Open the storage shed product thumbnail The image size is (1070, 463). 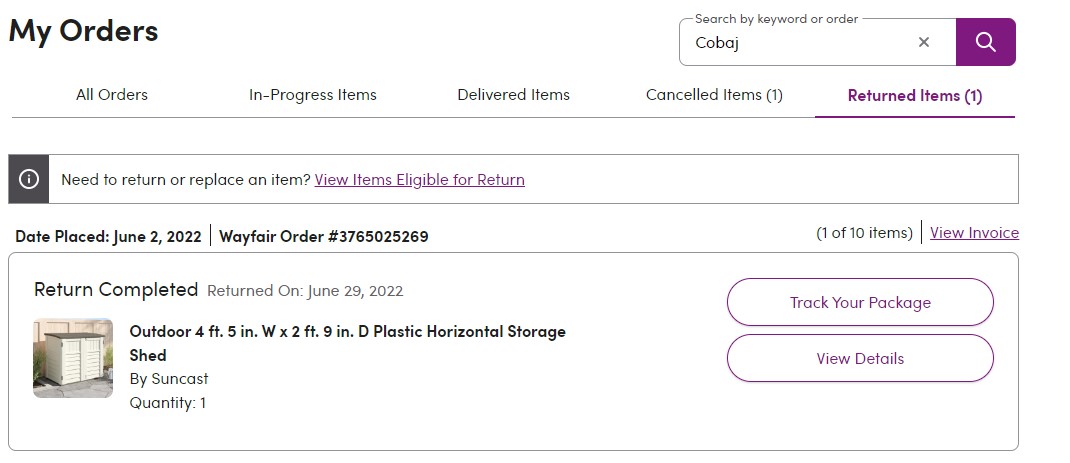point(73,358)
